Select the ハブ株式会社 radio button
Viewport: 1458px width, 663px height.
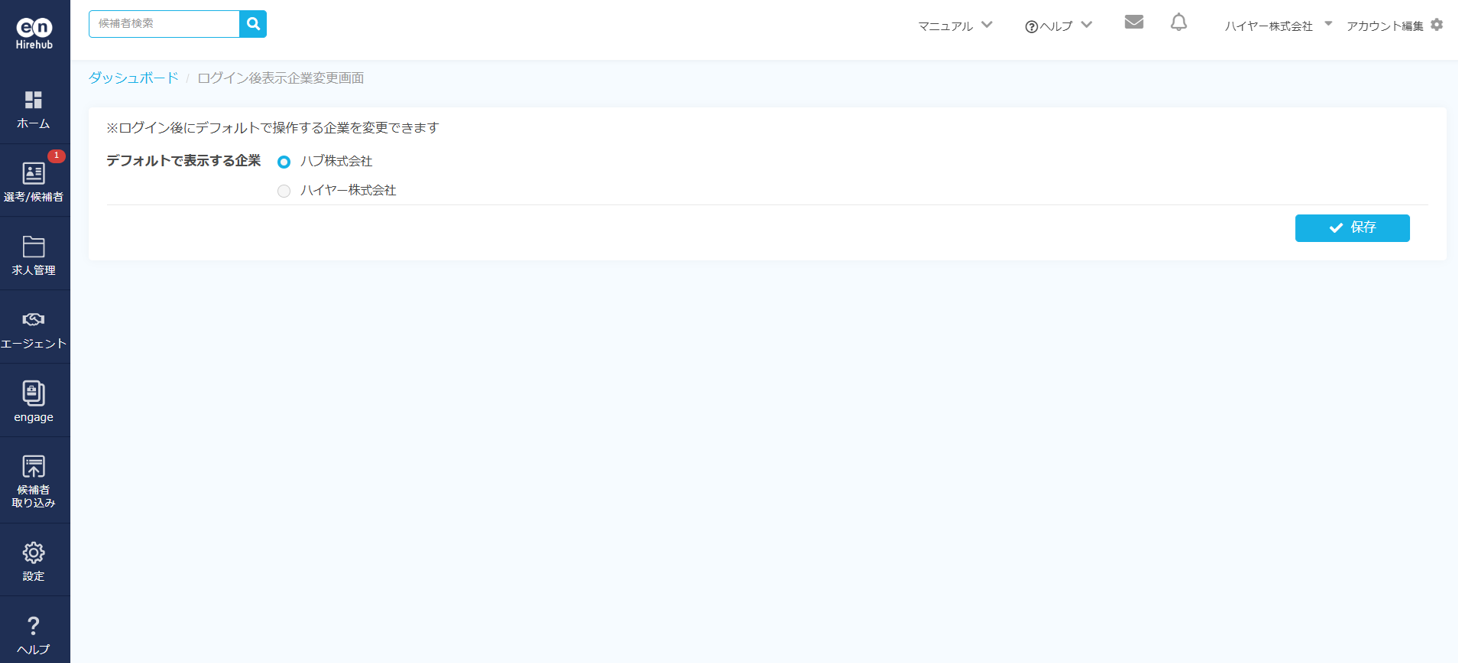[x=284, y=162]
